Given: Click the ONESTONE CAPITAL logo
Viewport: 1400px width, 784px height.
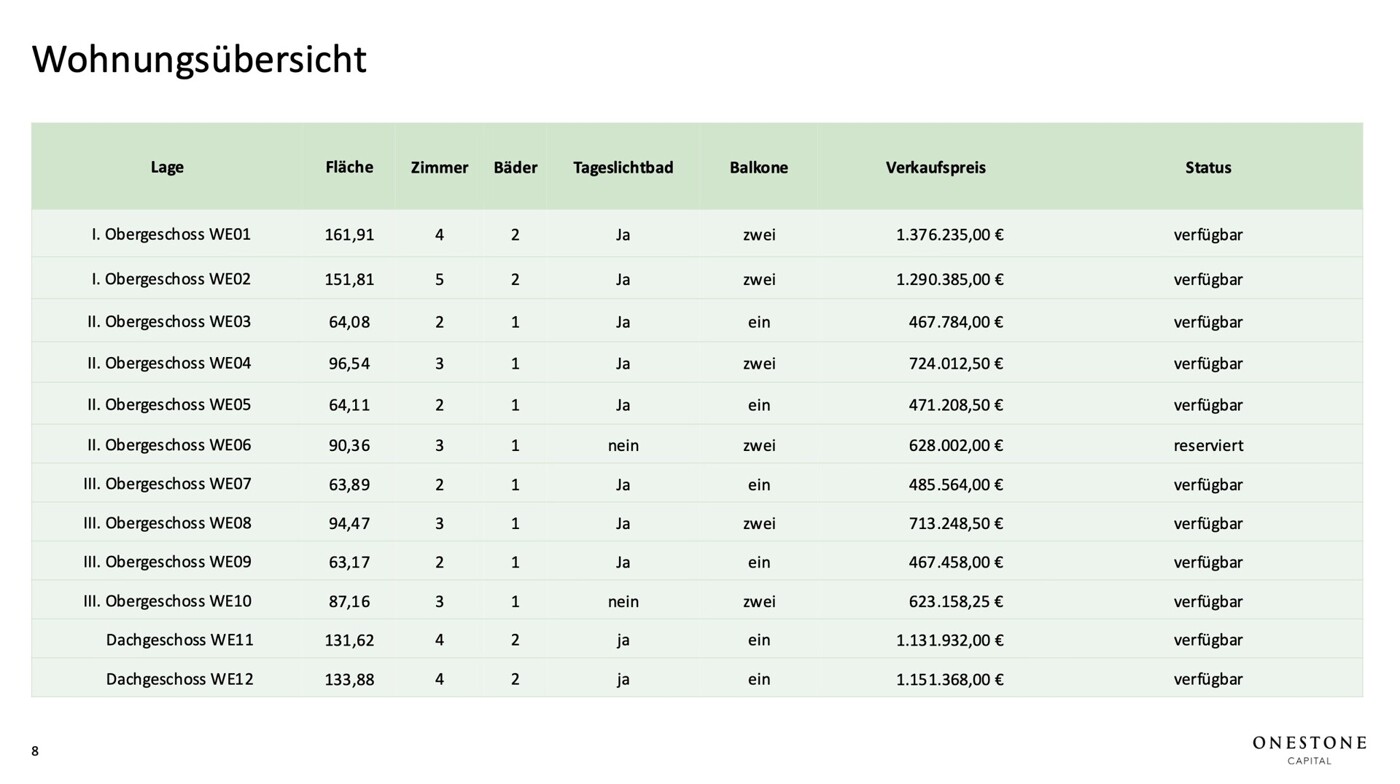Looking at the screenshot, I should 1309,750.
